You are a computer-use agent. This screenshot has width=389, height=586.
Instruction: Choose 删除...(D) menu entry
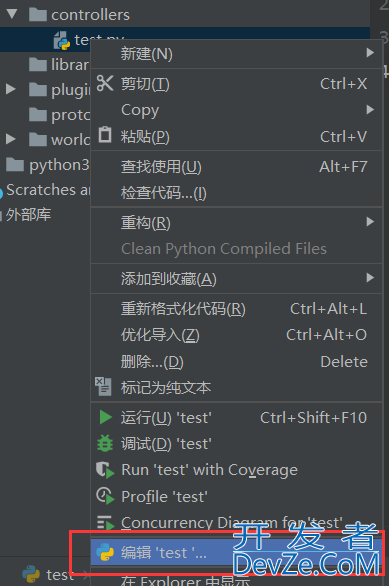click(x=237, y=361)
